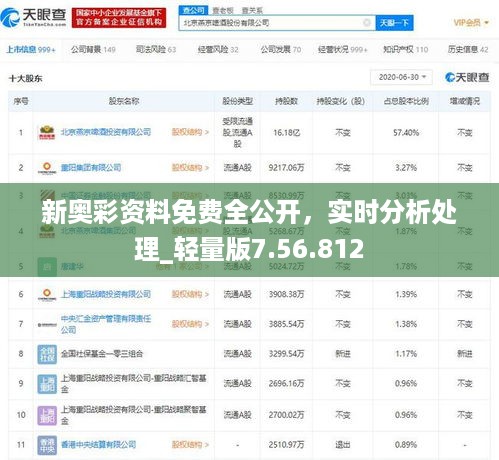Screen dimensions: 499x460
Task: Click the 0.89% share ratio cell
Action: pos(406,445)
